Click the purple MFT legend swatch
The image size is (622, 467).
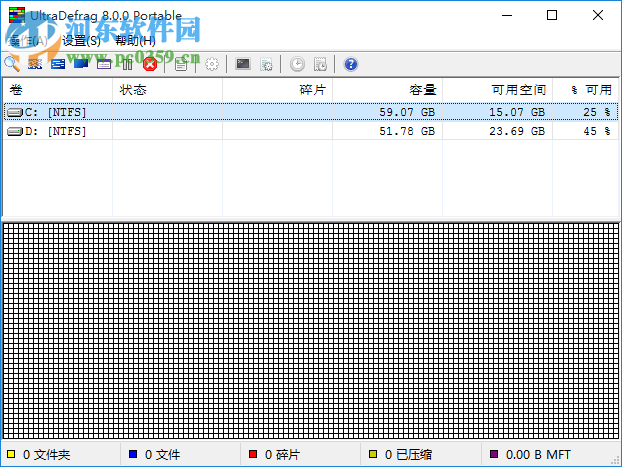click(x=494, y=454)
